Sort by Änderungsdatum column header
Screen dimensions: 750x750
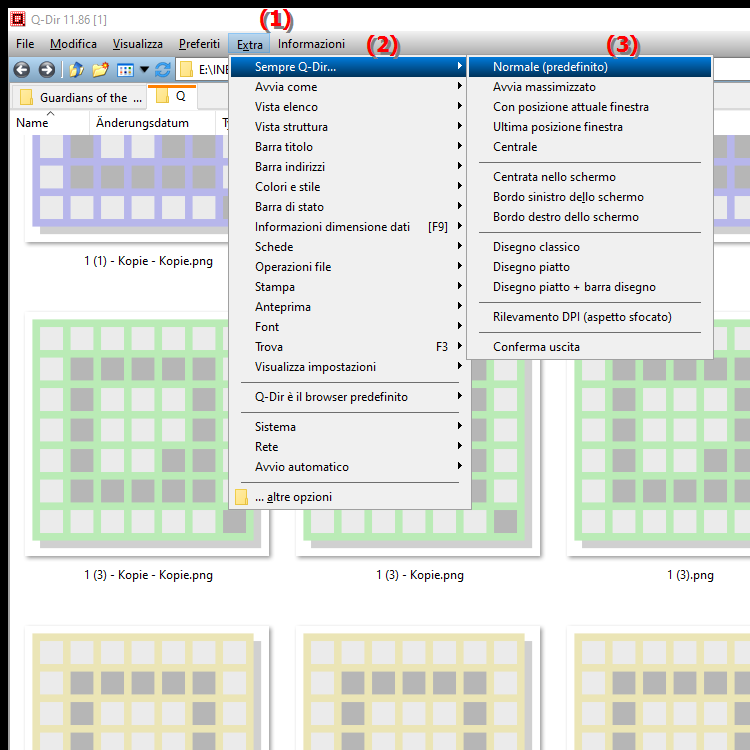(152, 123)
